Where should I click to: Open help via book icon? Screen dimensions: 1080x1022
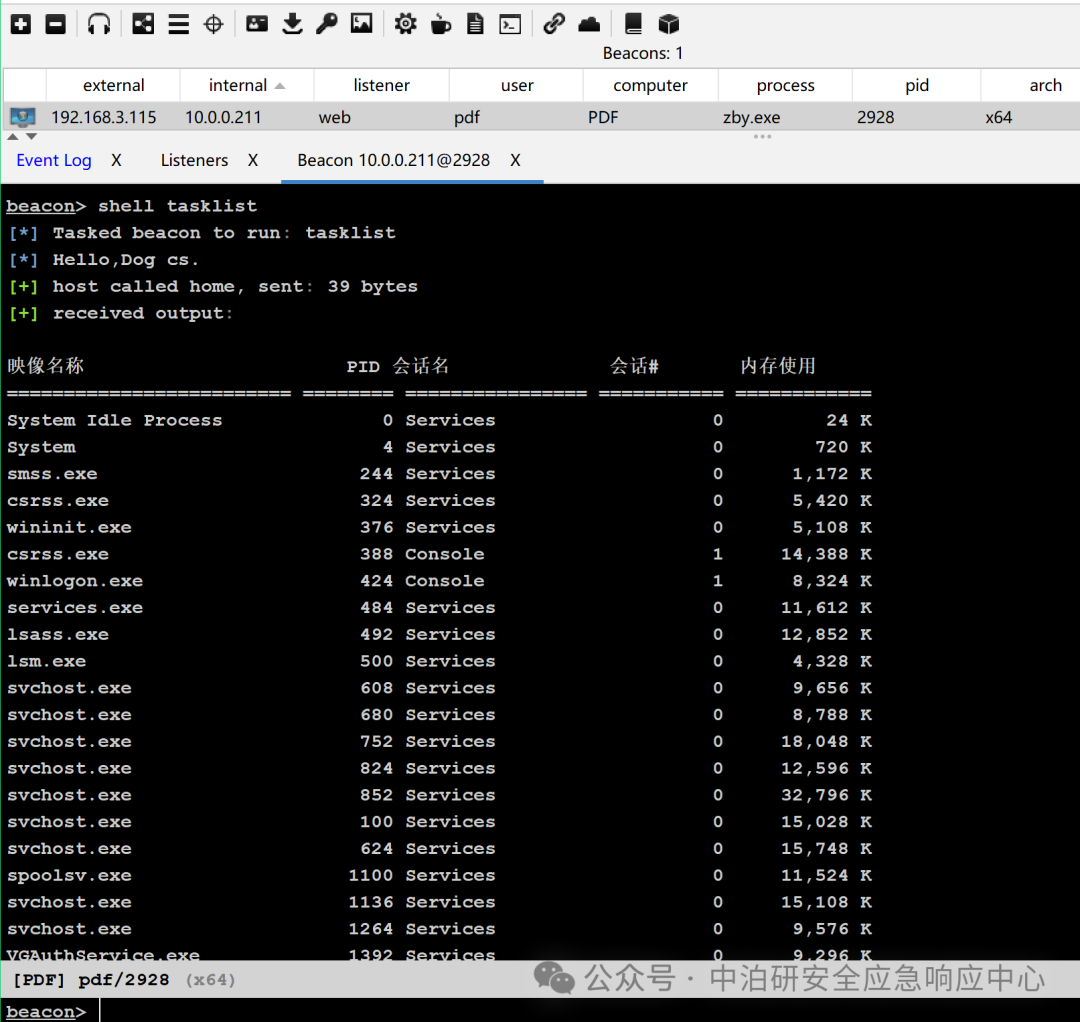[633, 24]
